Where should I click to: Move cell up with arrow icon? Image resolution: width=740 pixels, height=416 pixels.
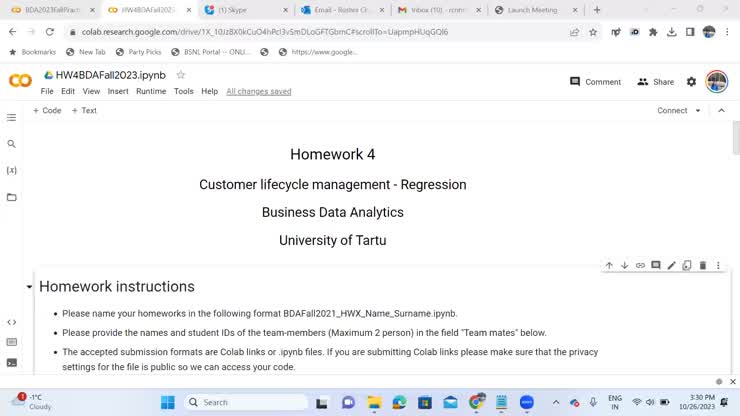point(609,265)
